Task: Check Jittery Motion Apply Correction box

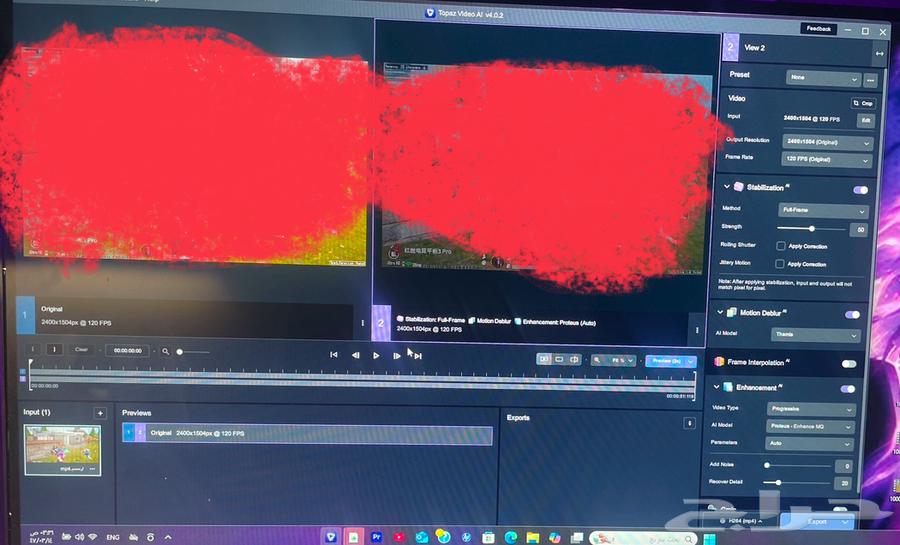Action: point(781,264)
